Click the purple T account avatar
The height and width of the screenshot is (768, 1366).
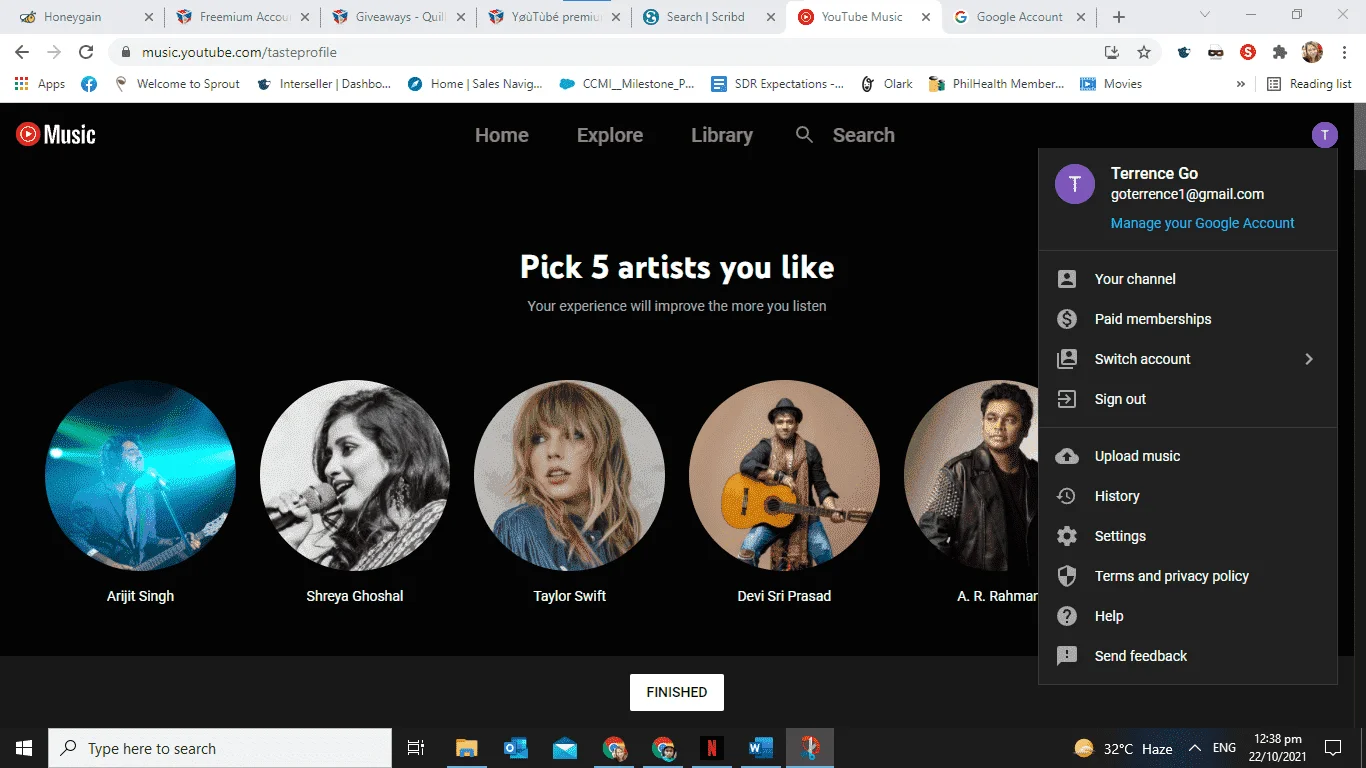click(x=1324, y=135)
